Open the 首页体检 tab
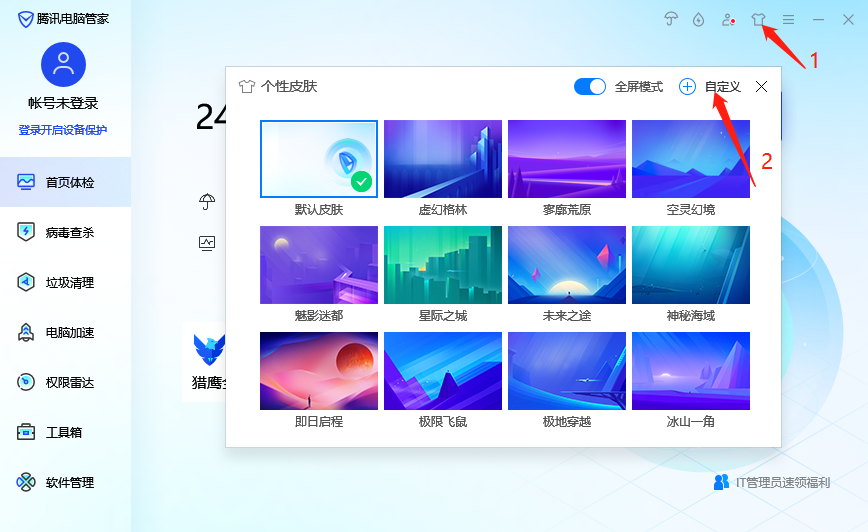The height and width of the screenshot is (532, 868). point(65,182)
